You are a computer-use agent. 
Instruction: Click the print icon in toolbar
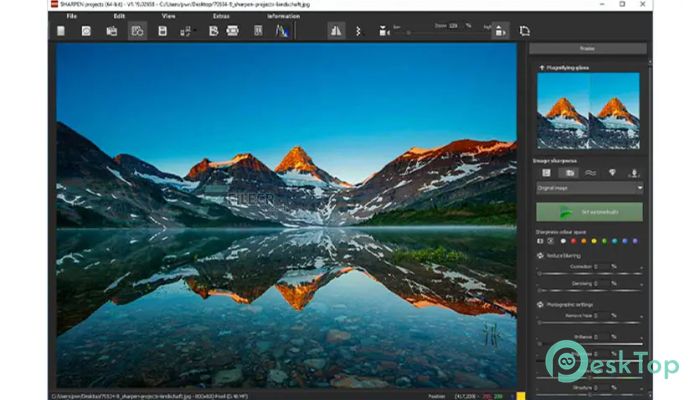[233, 31]
